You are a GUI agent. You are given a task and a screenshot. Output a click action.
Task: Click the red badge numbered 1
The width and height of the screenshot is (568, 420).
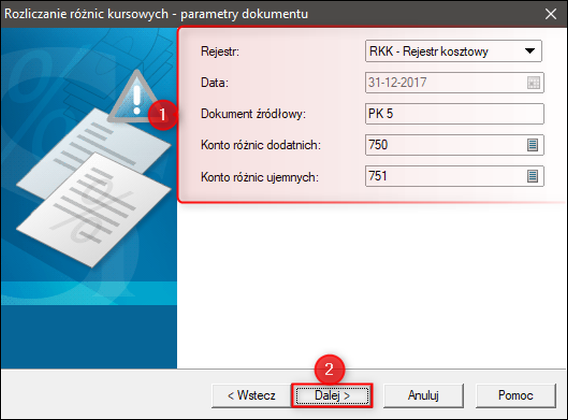[x=163, y=115]
